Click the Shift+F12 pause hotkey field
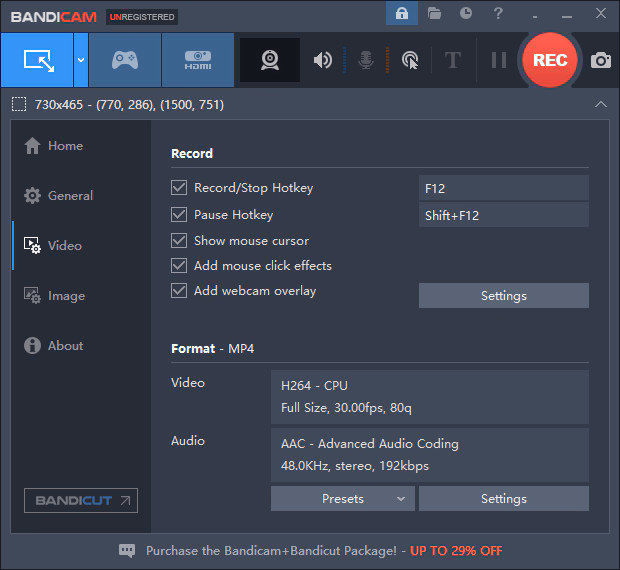 504,215
